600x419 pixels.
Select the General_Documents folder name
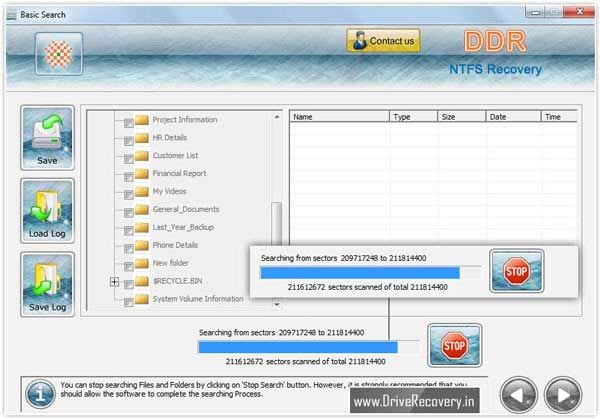click(186, 209)
